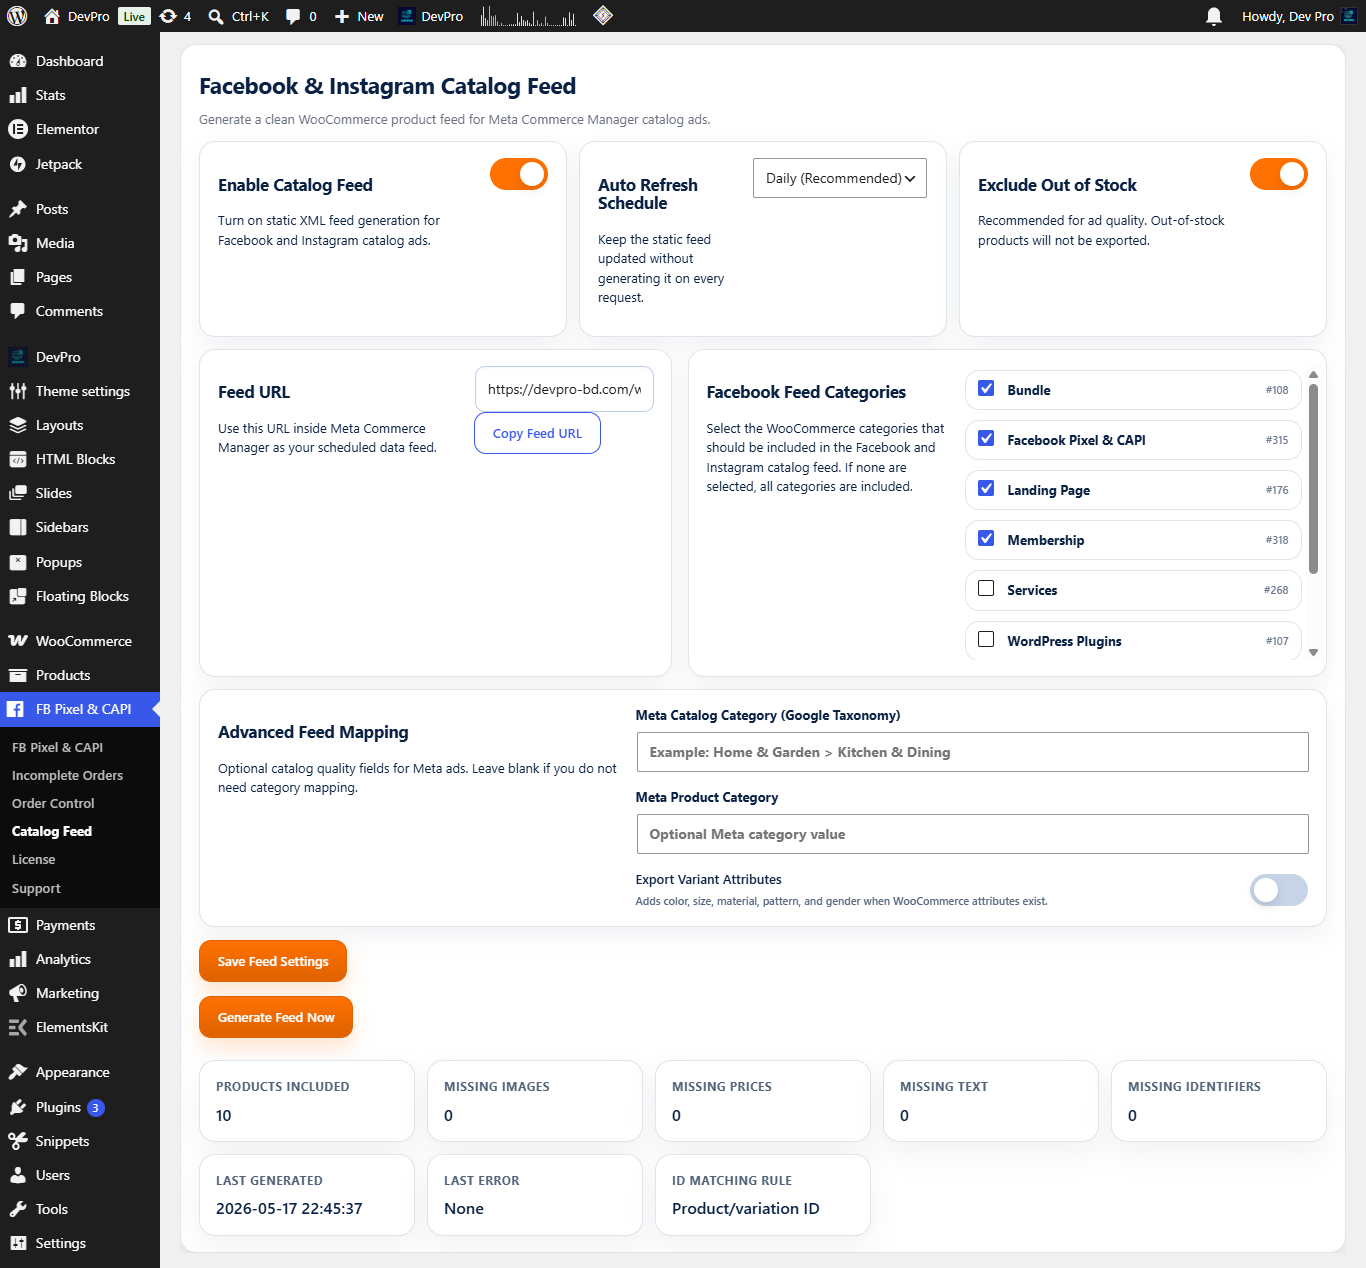The width and height of the screenshot is (1366, 1268).
Task: Click the Generate Feed Now button
Action: pos(276,1017)
